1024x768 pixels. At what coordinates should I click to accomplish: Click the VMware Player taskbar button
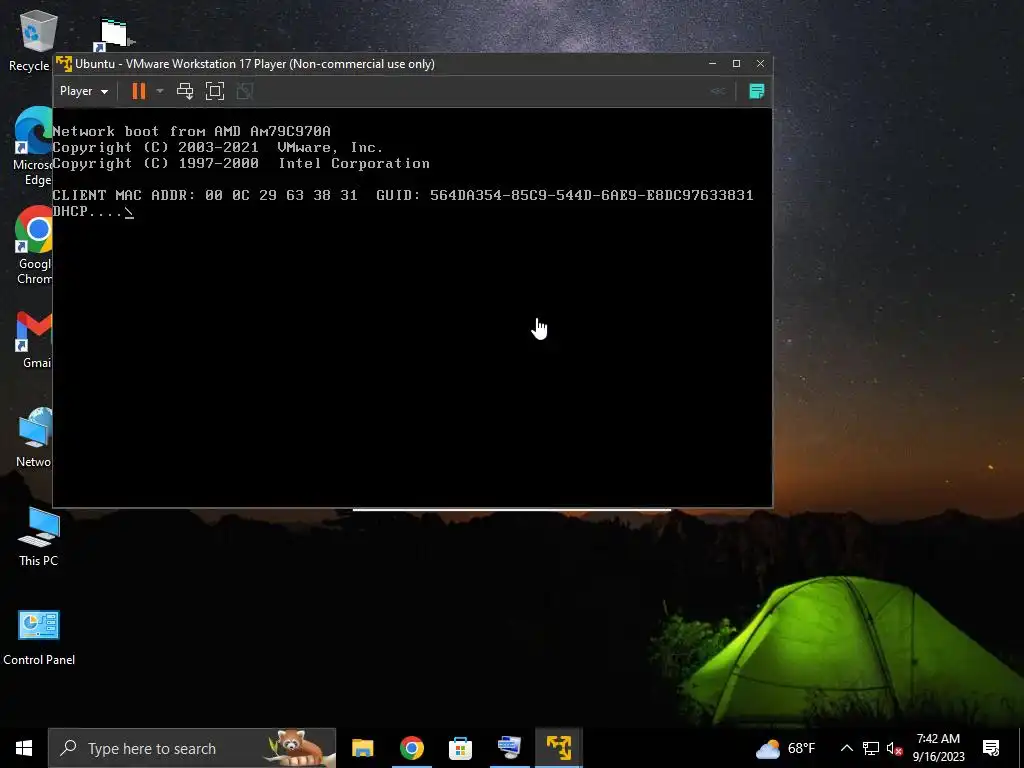coord(559,748)
